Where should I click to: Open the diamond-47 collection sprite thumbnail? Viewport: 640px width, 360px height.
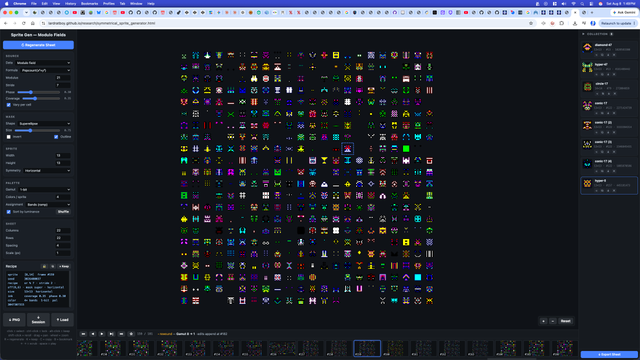tap(587, 48)
